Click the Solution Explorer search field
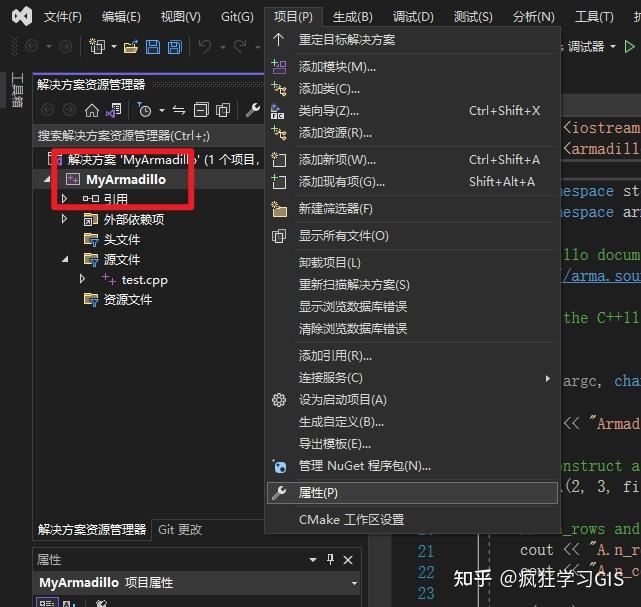641x607 pixels. 149,136
